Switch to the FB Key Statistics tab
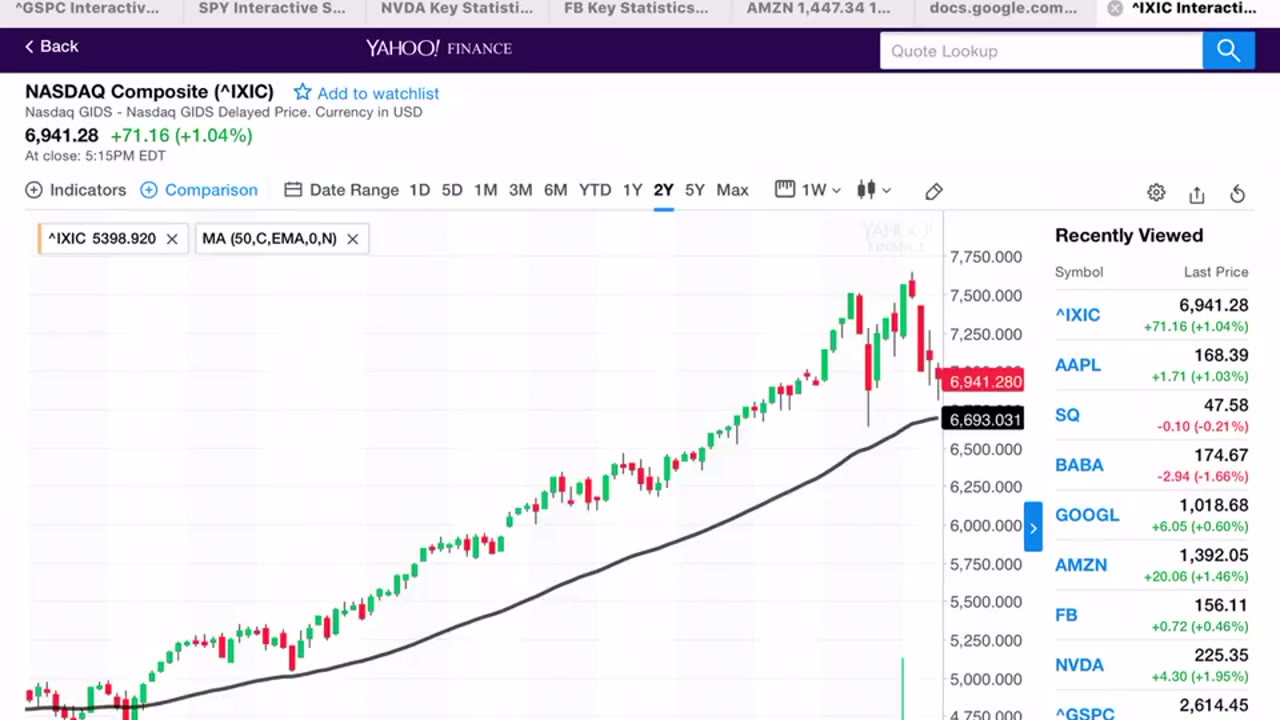1280x720 pixels. (x=636, y=8)
